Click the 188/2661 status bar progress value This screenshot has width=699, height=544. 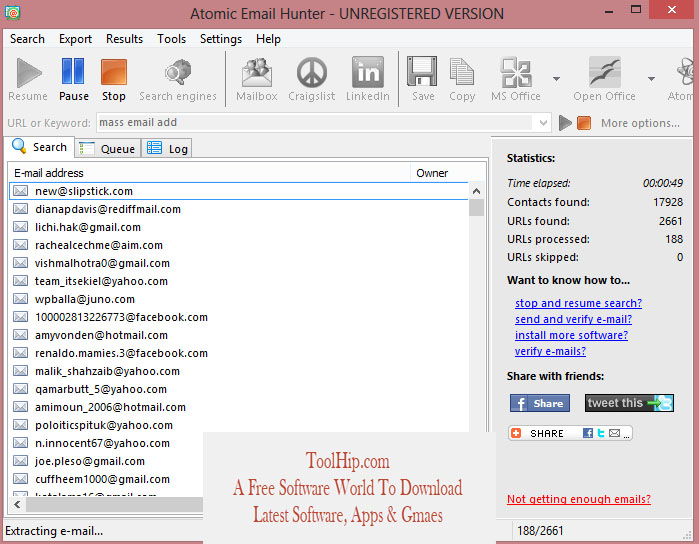(x=540, y=531)
